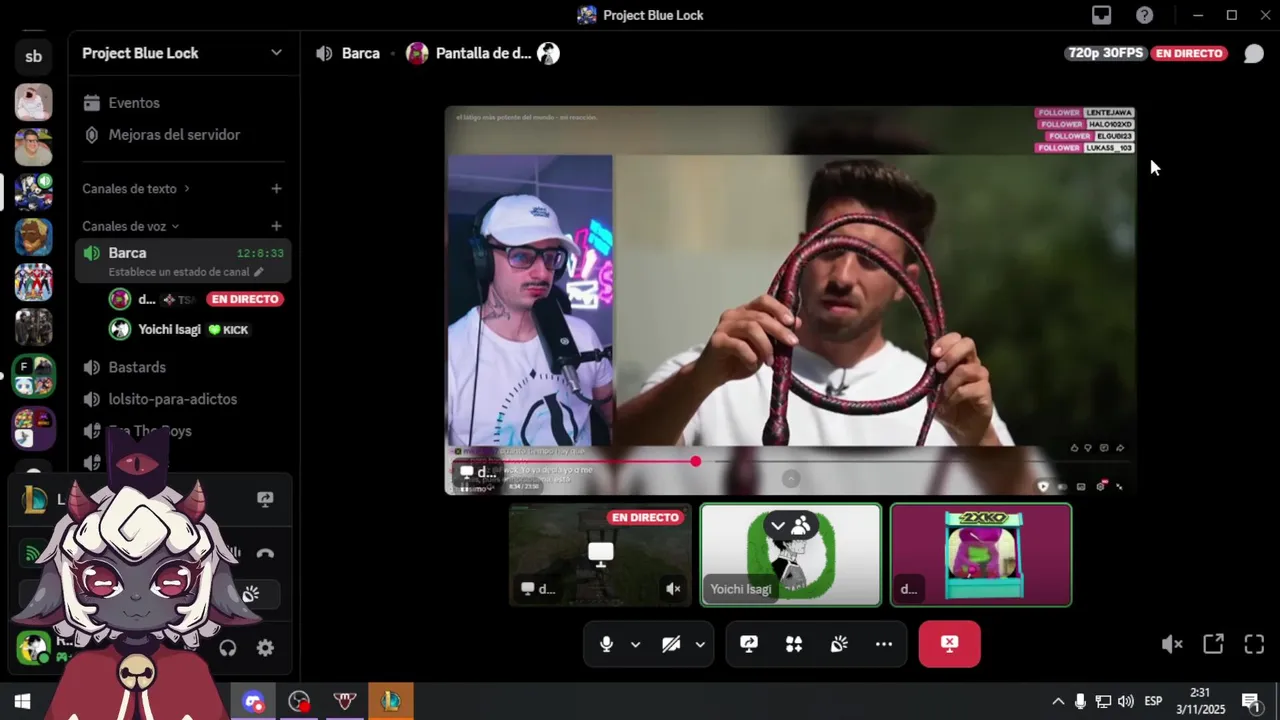
Task: Click the 'Pantalla de d...' stream title
Action: (x=483, y=53)
